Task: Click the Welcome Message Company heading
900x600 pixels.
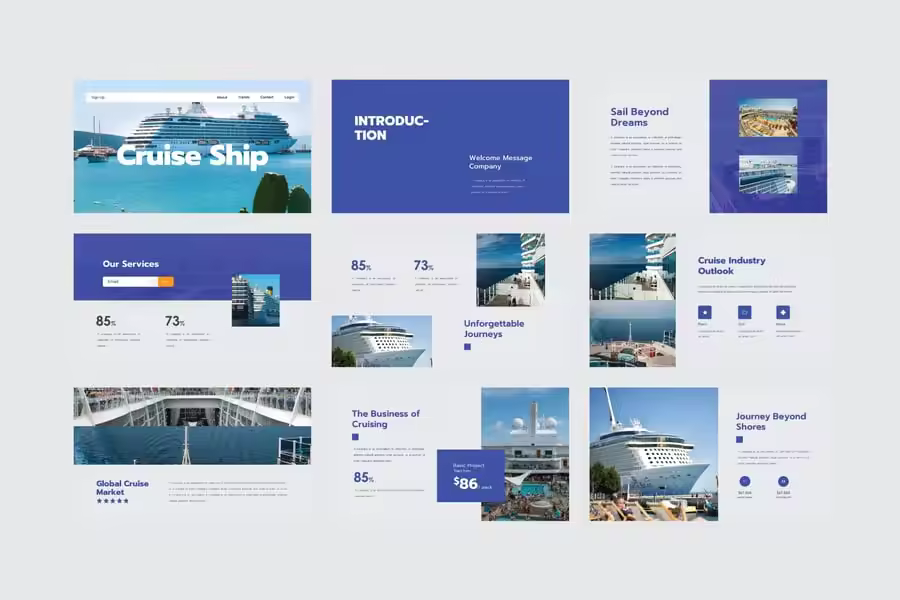Action: click(x=500, y=161)
